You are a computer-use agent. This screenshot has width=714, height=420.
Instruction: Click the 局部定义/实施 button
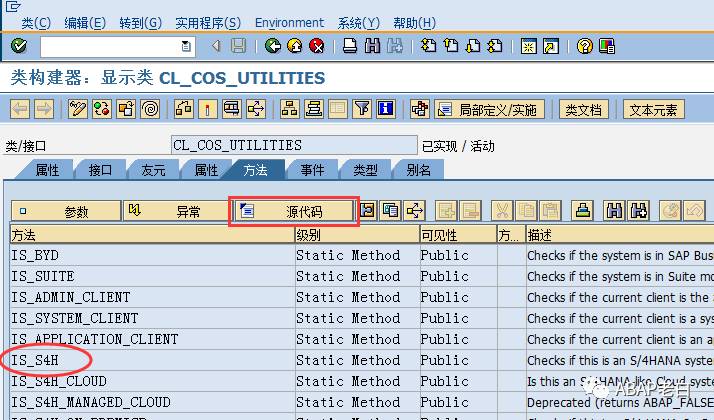[x=490, y=109]
